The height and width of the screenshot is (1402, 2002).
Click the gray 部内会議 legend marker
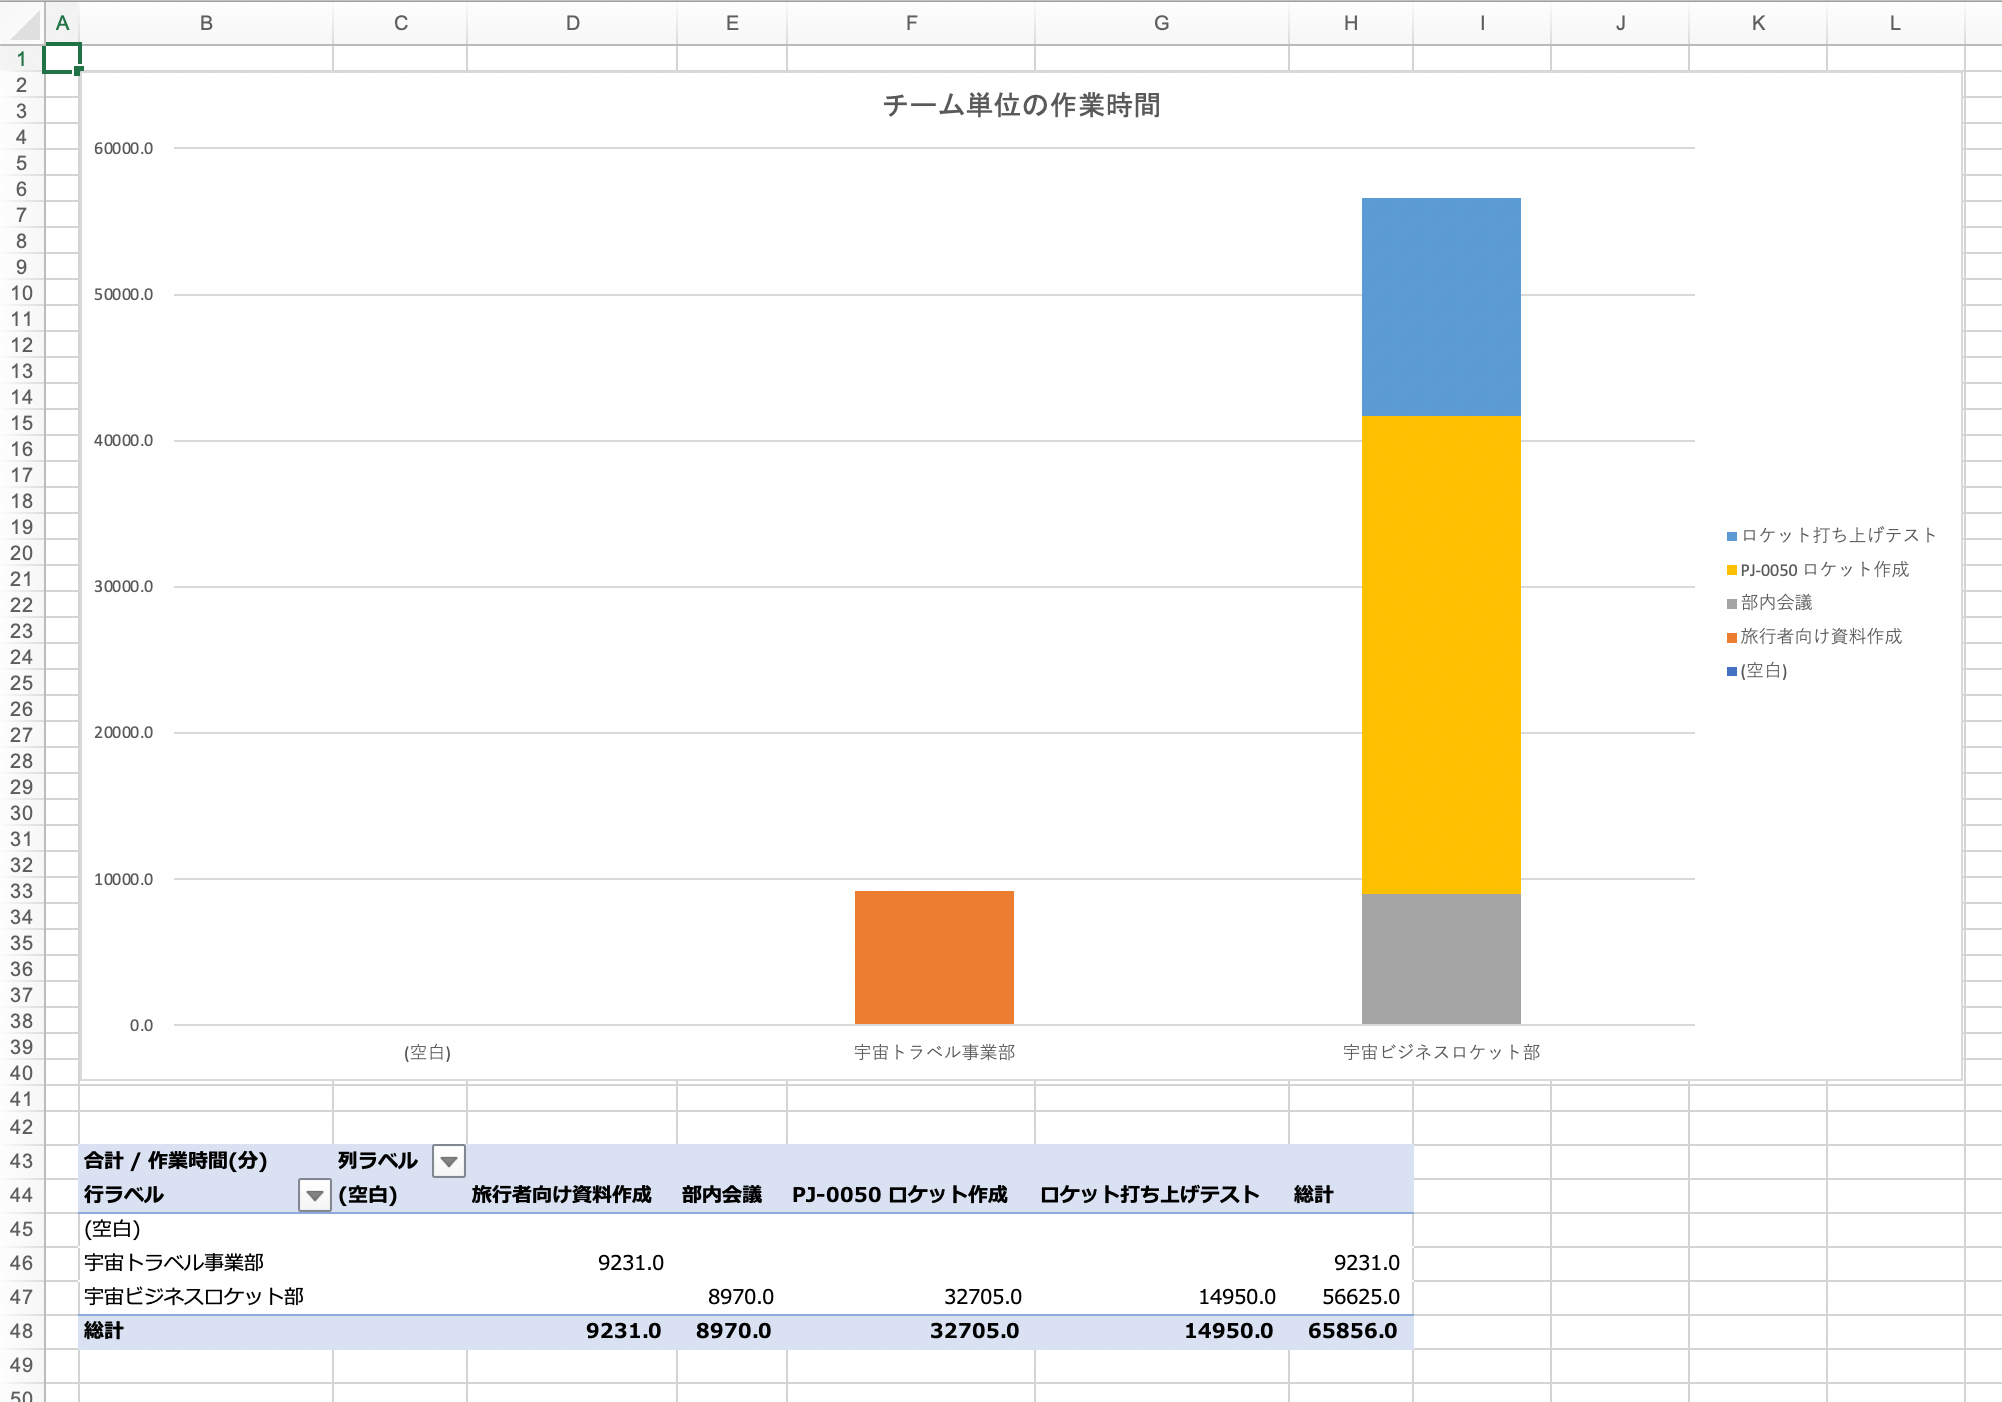coord(1732,604)
